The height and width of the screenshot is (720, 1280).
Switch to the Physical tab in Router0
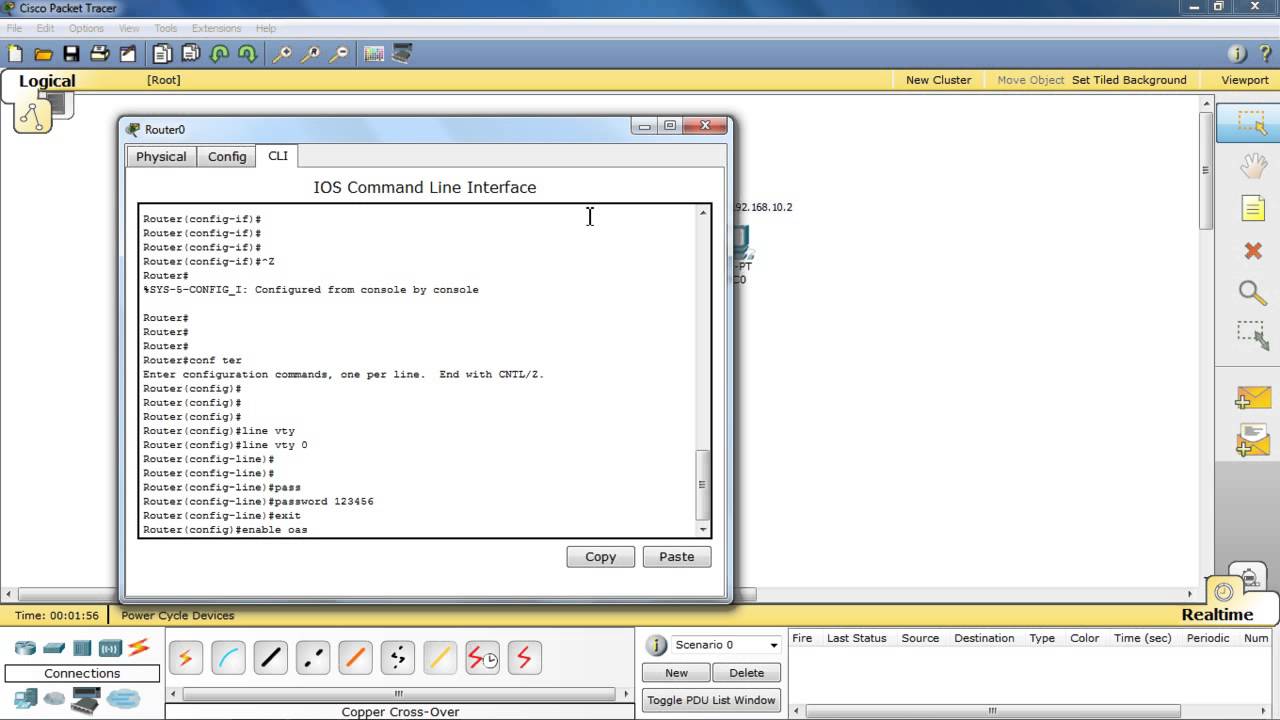pos(161,157)
